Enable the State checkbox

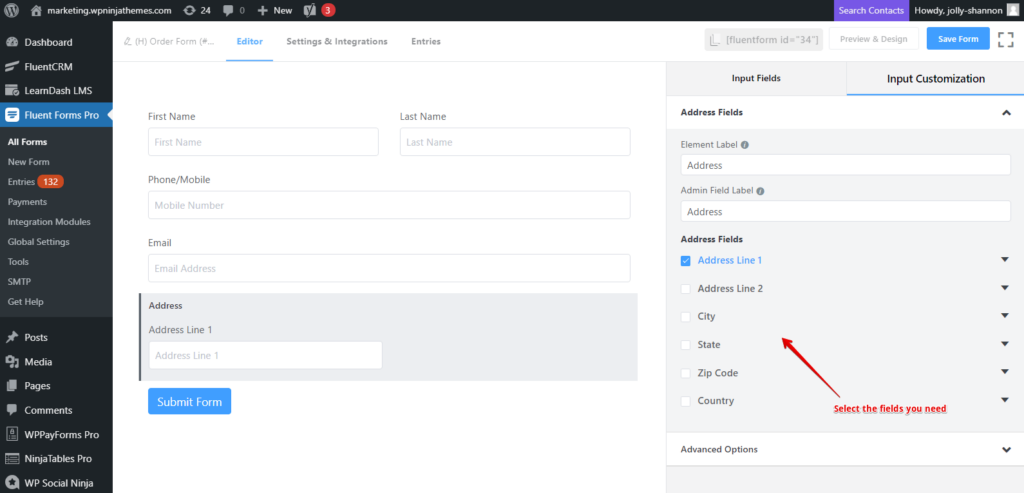coord(686,345)
